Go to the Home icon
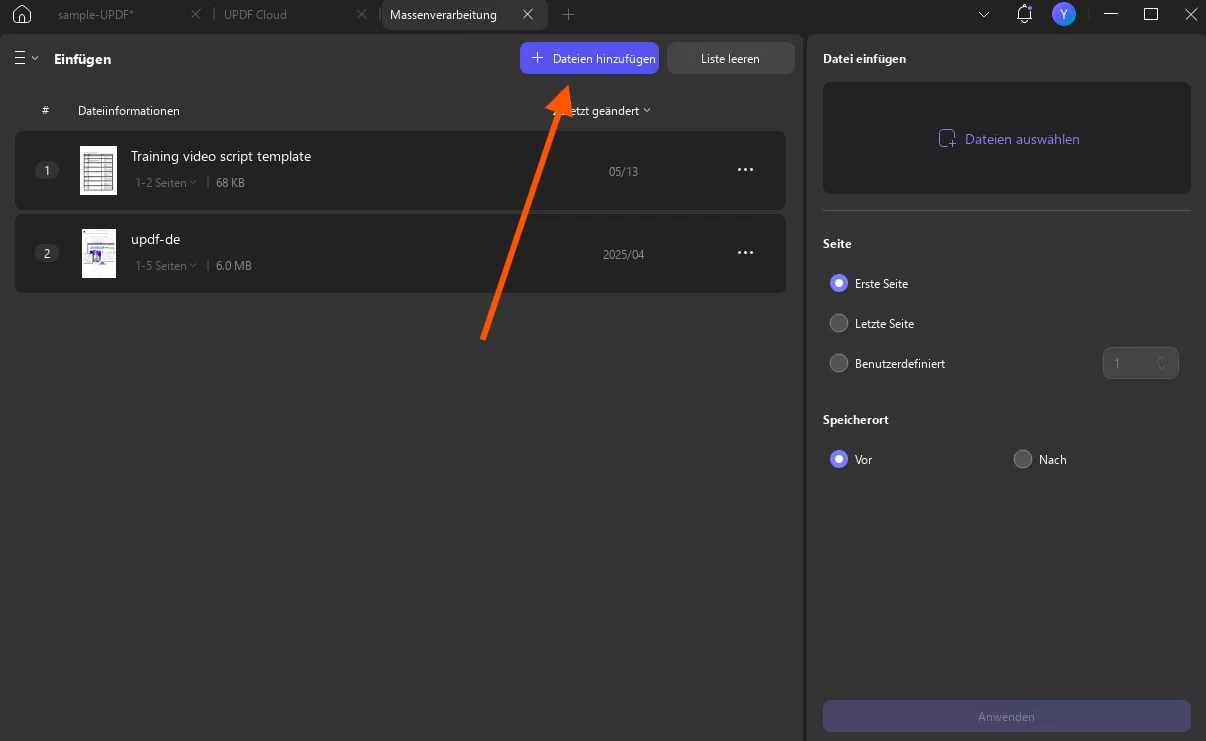This screenshot has width=1206, height=741. tap(22, 15)
